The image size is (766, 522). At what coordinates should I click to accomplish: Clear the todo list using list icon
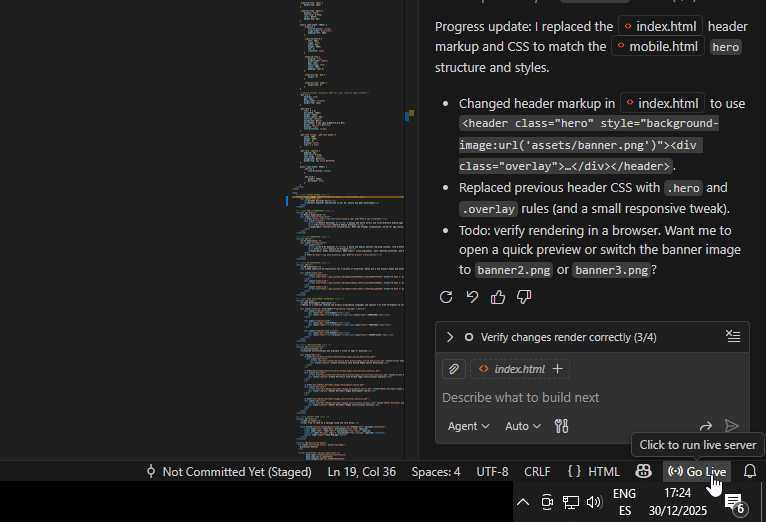pos(733,337)
